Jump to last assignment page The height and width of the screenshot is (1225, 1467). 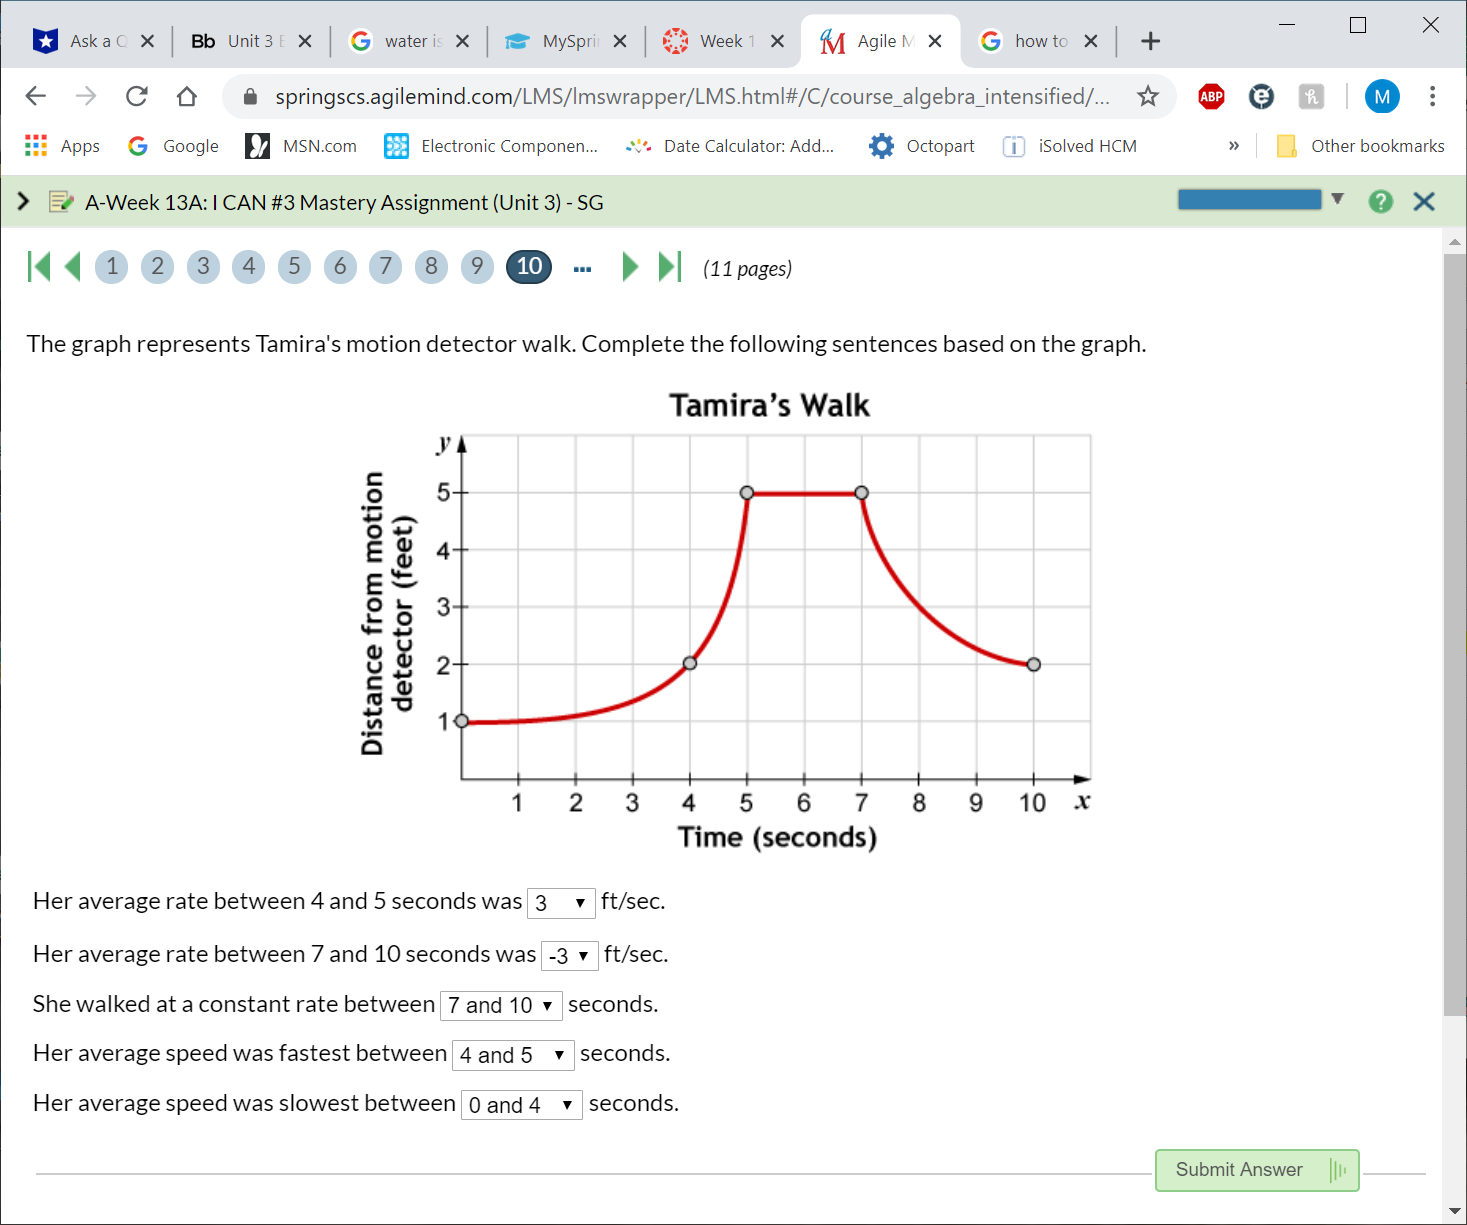point(669,267)
